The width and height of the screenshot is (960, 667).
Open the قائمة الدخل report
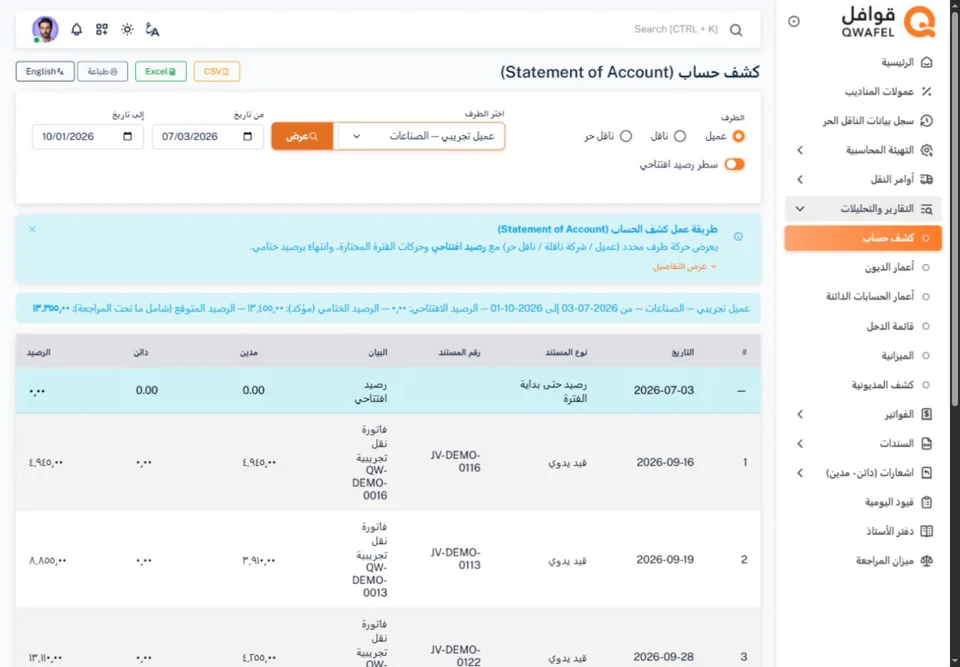[x=890, y=326]
